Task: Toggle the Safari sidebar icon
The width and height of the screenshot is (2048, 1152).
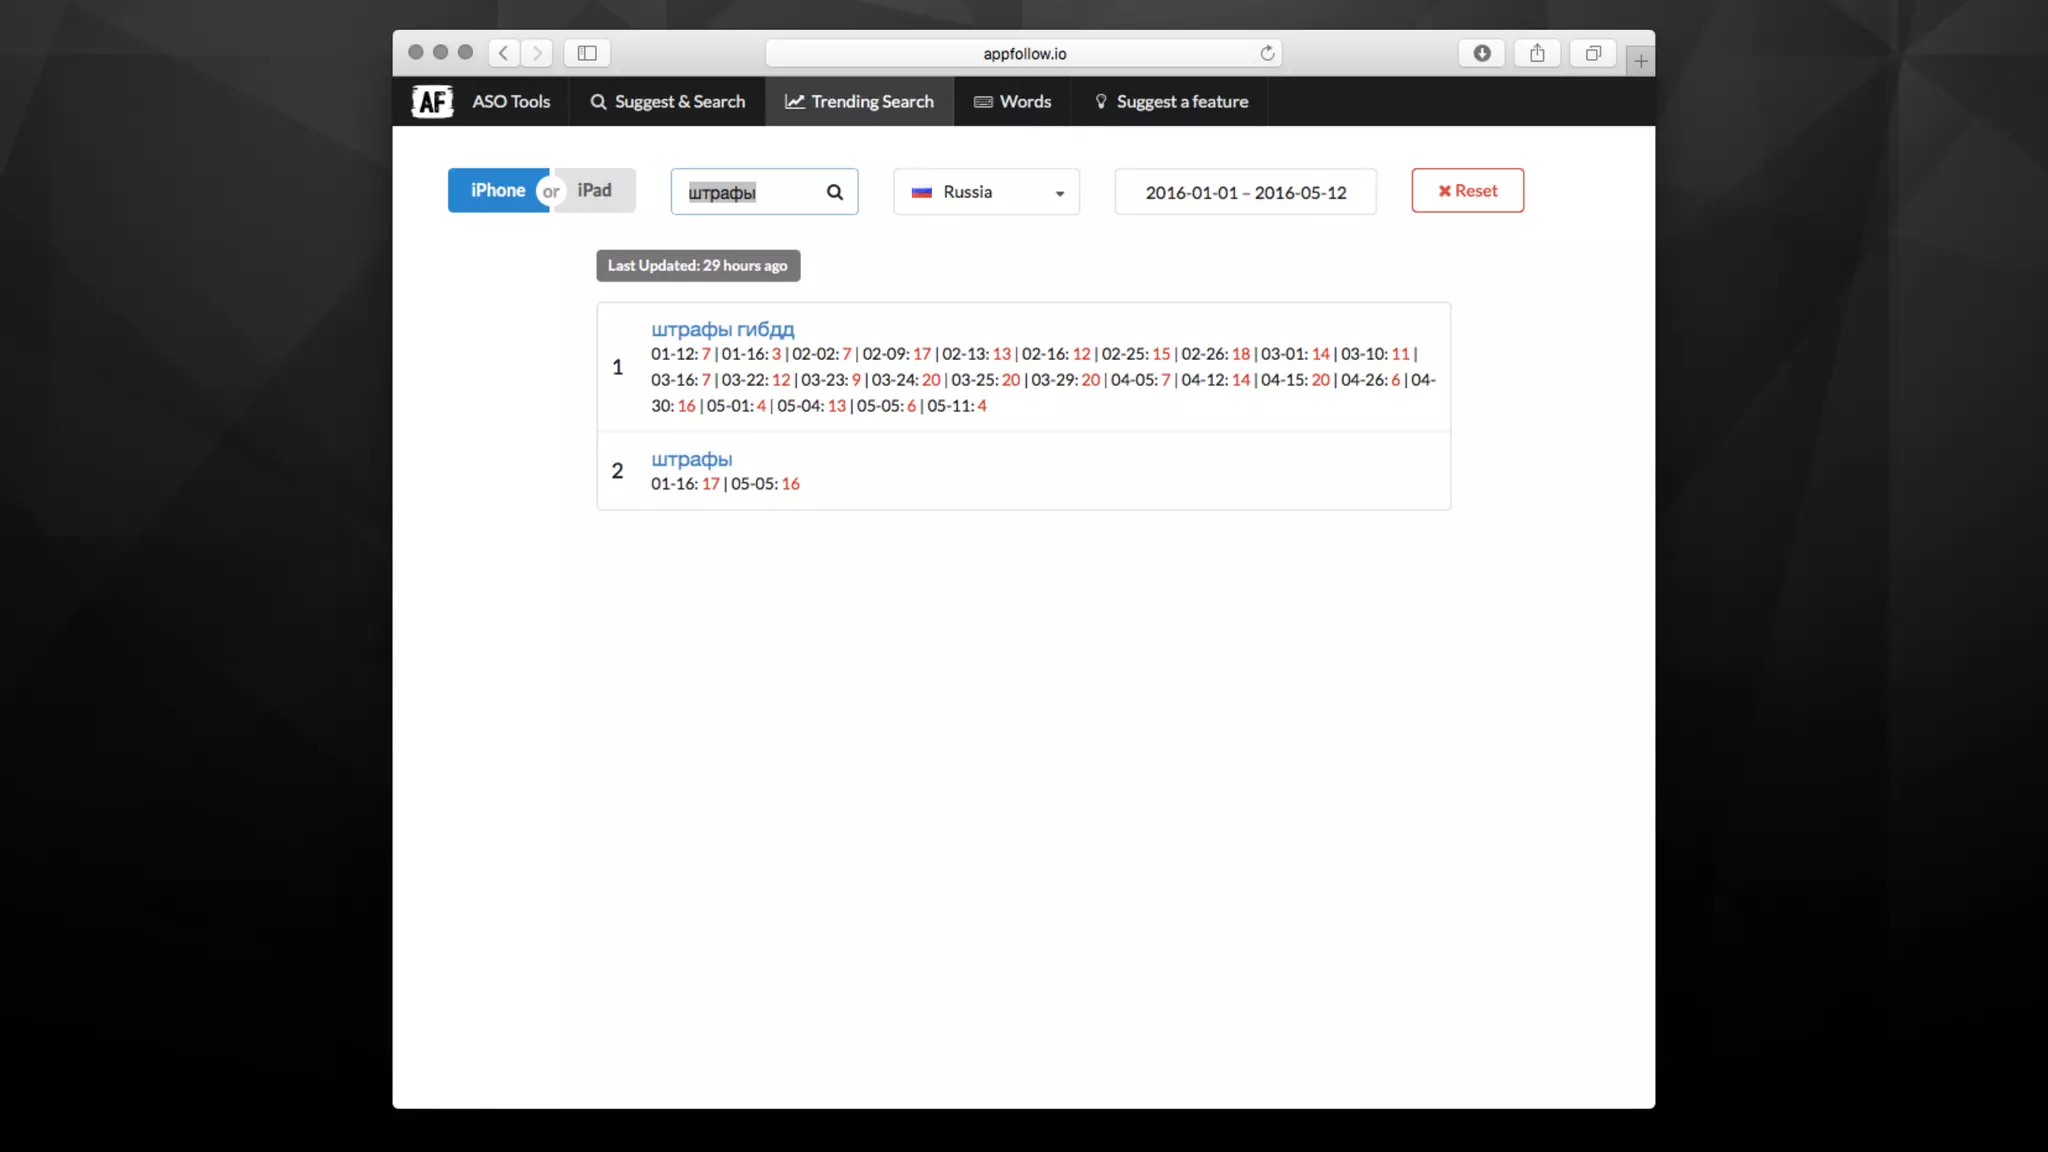Action: coord(587,53)
